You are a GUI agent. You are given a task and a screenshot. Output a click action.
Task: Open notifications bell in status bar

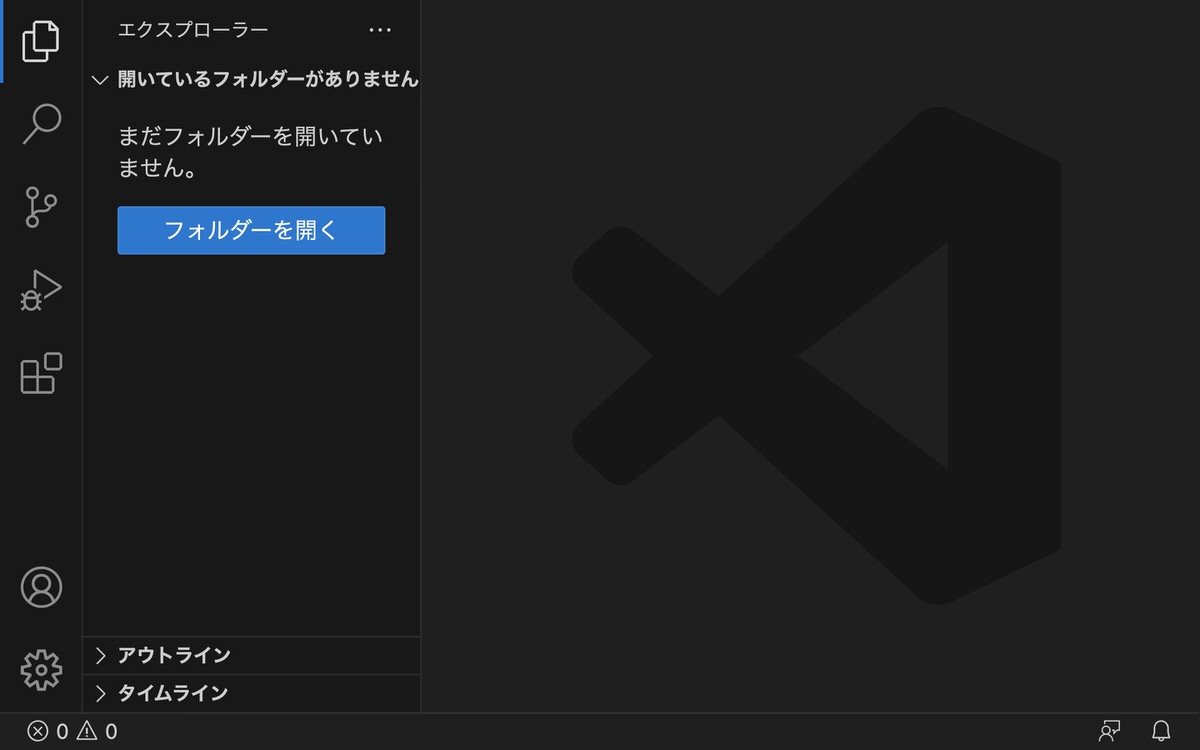click(1161, 731)
